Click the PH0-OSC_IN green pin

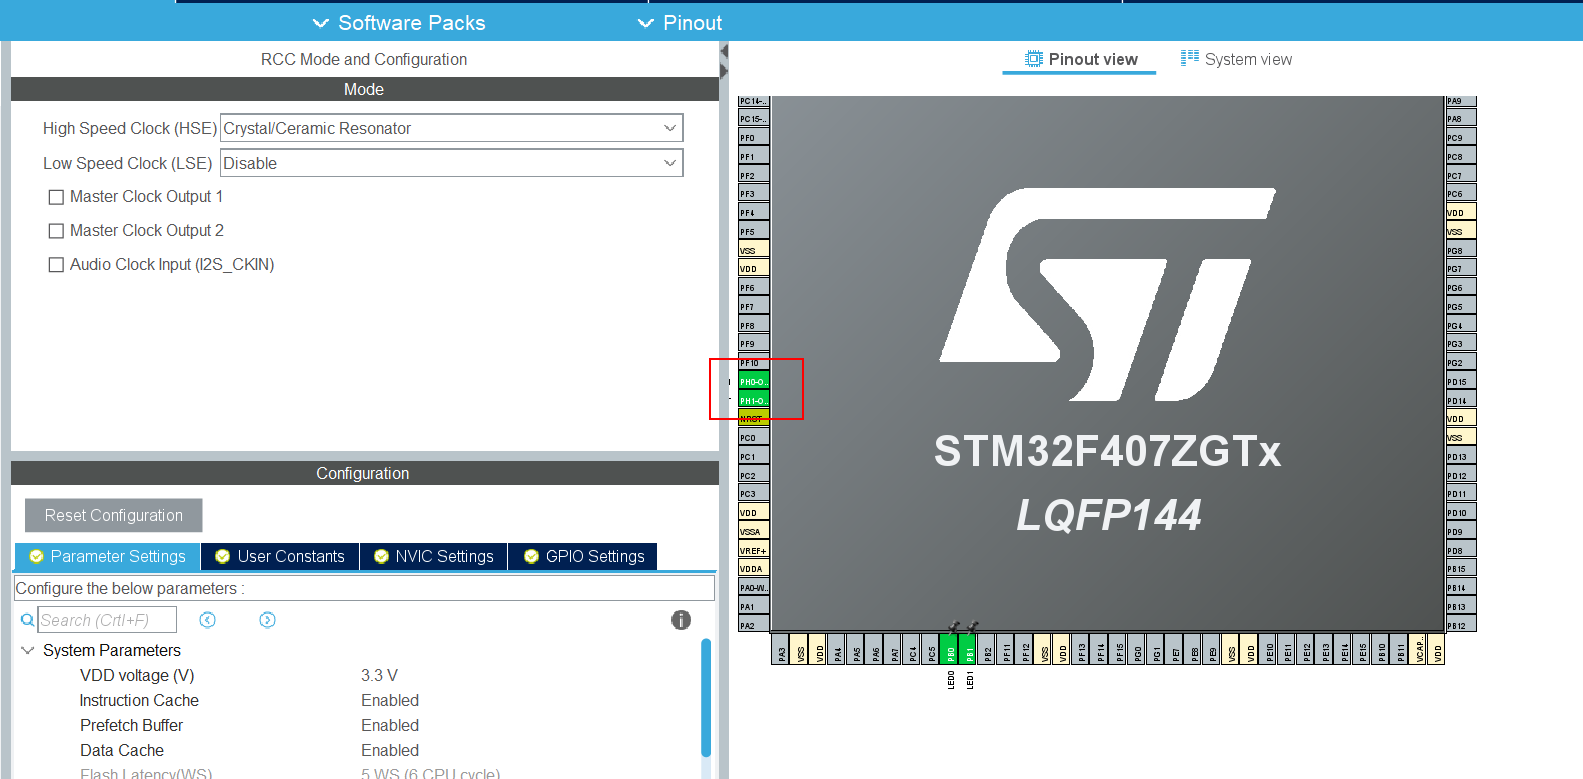coord(754,381)
